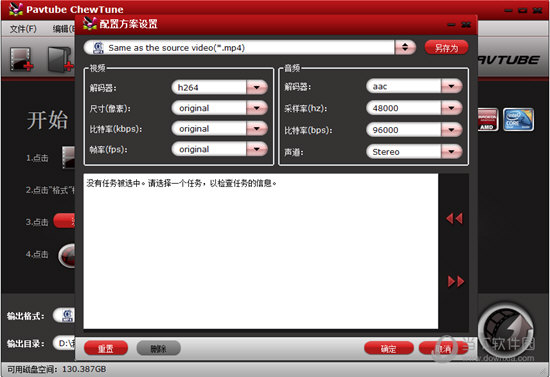550x377 pixels.
Task: Click the 输出格式 format field in main window
Action: [x=64, y=315]
